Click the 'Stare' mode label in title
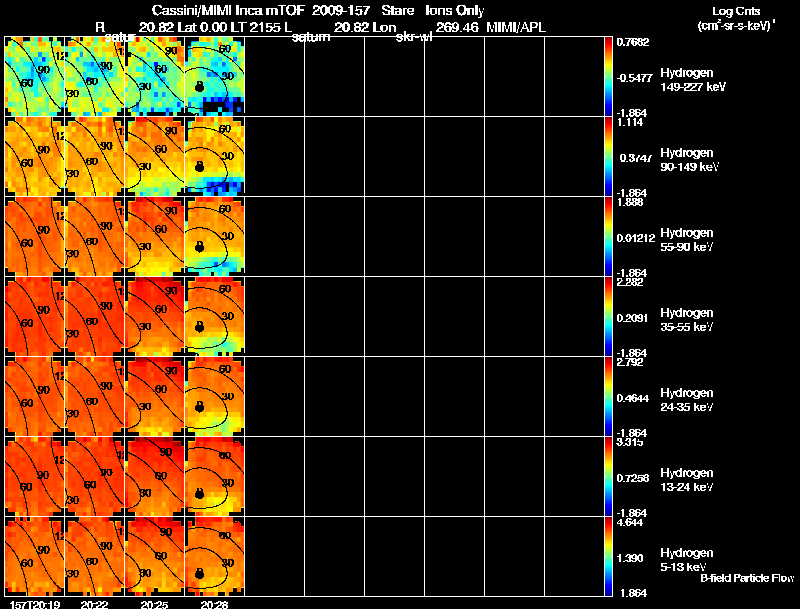The image size is (800, 609). click(397, 10)
